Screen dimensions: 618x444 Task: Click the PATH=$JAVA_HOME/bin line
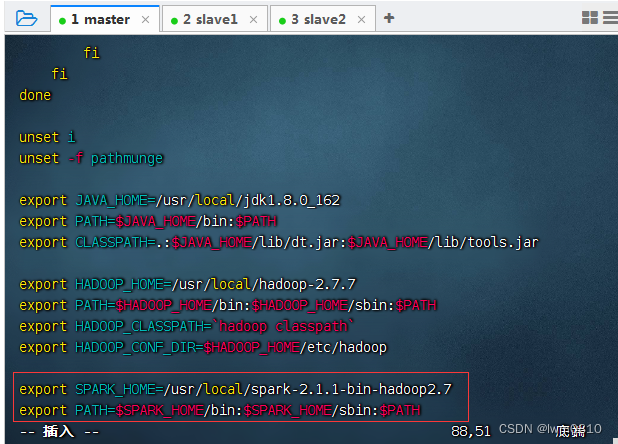[148, 221]
